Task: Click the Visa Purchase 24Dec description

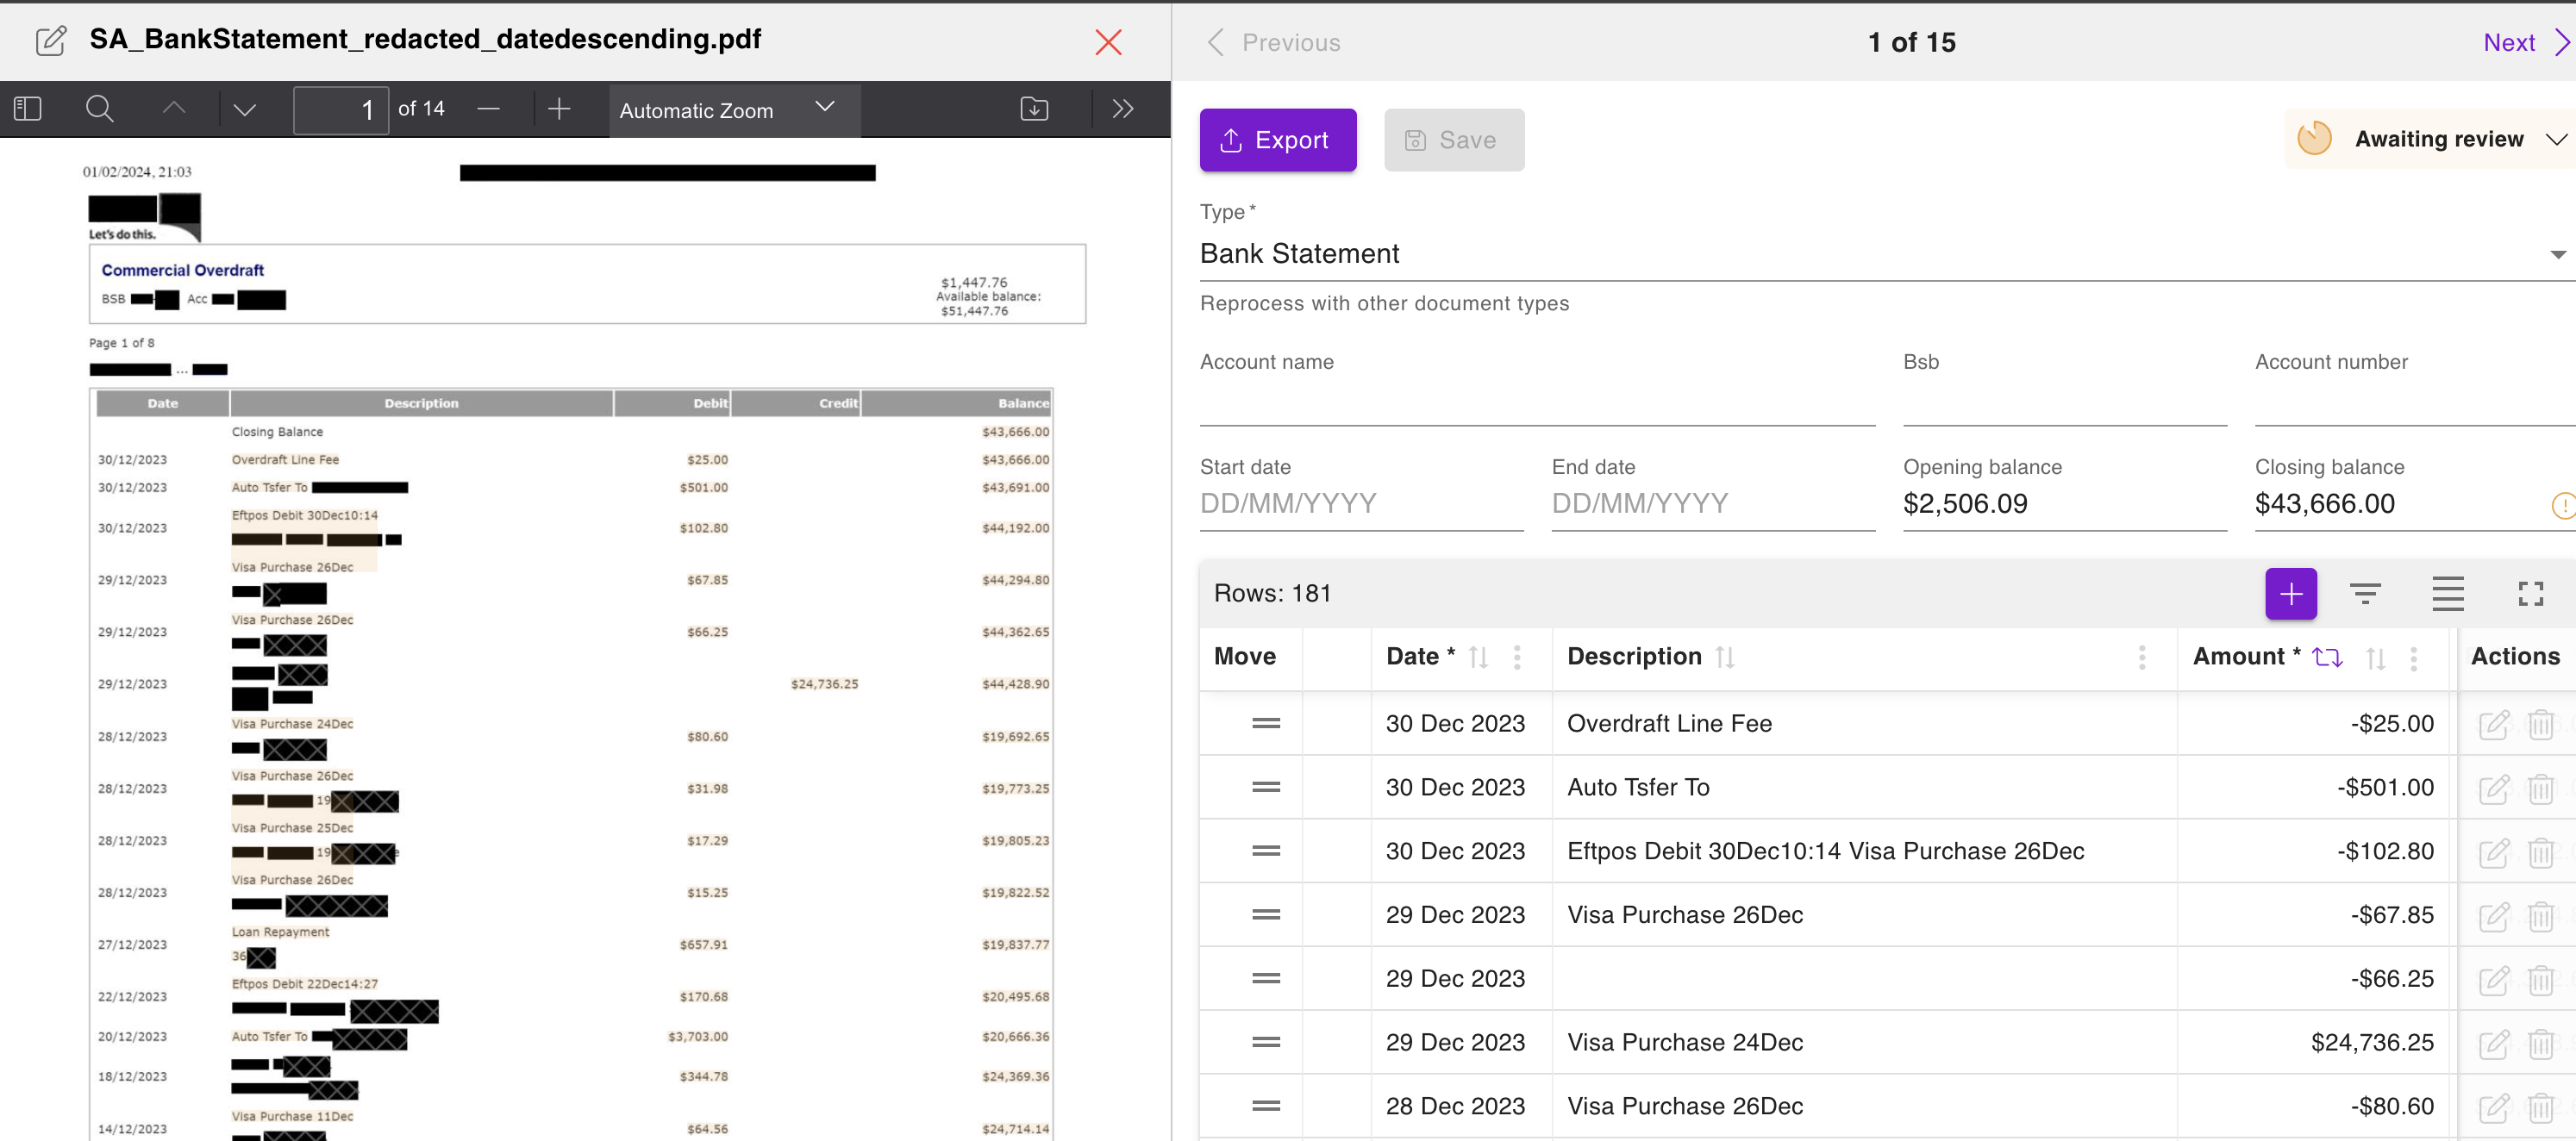Action: [1684, 1043]
